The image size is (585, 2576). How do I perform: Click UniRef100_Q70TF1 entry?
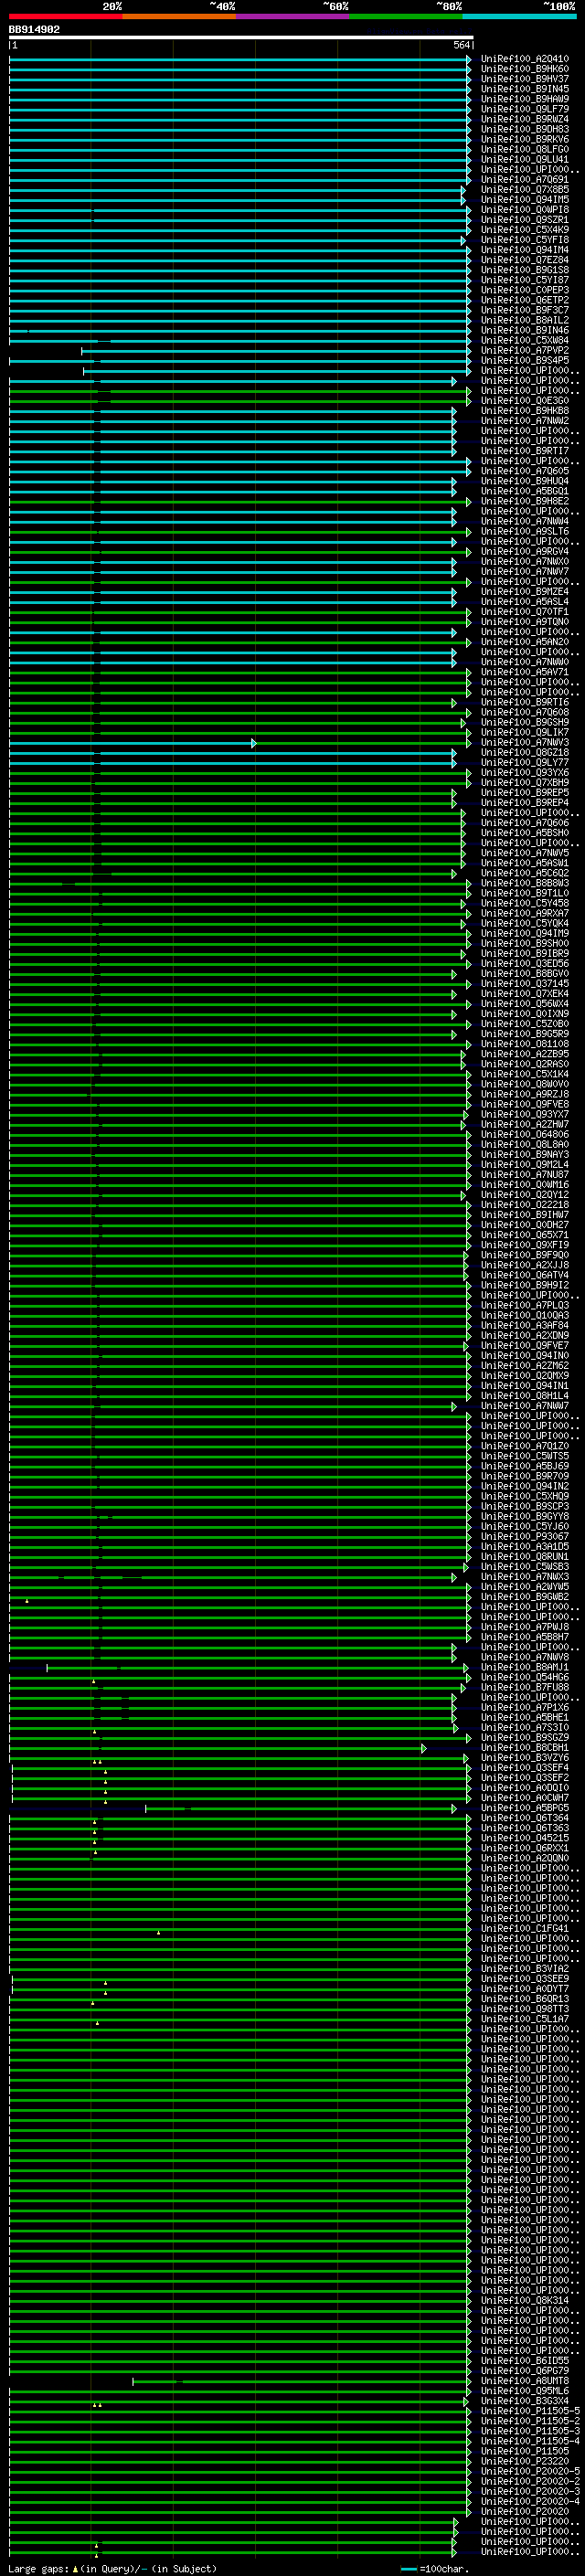pos(525,612)
